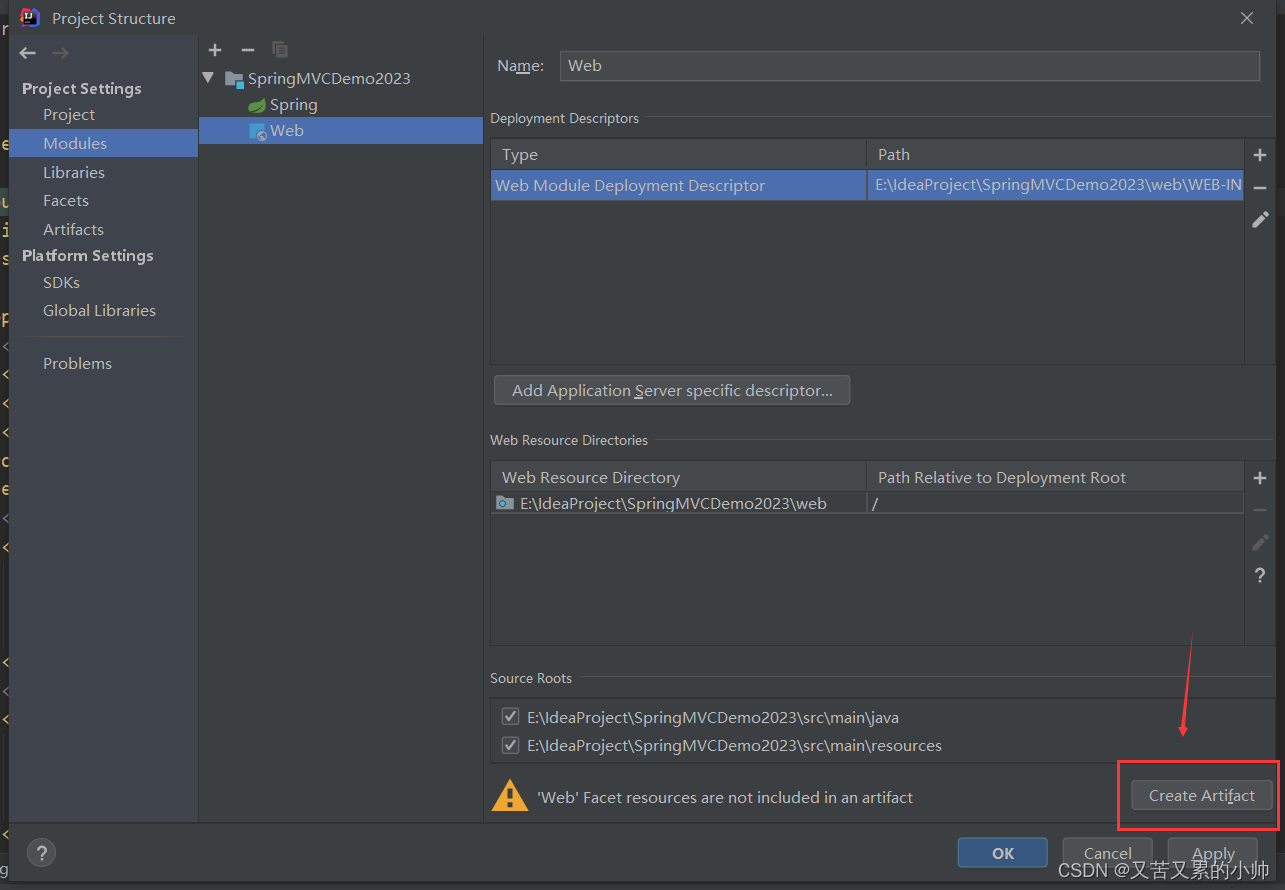Click the Web facet icon

point(257,131)
